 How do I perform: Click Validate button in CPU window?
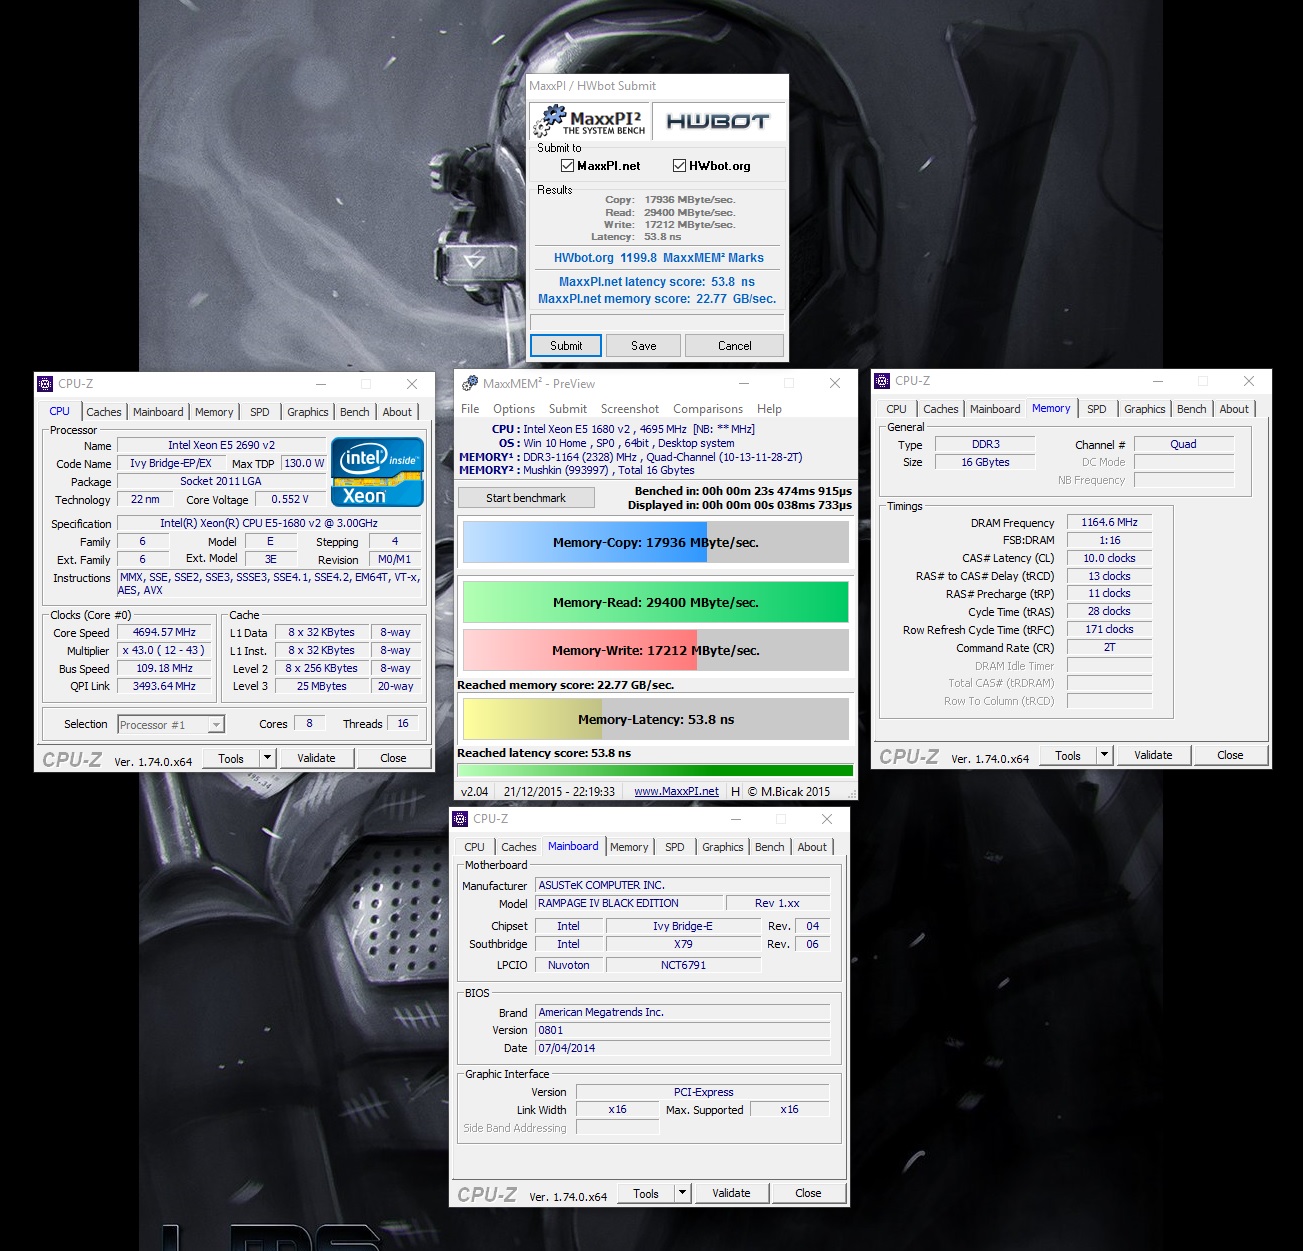pyautogui.click(x=316, y=758)
